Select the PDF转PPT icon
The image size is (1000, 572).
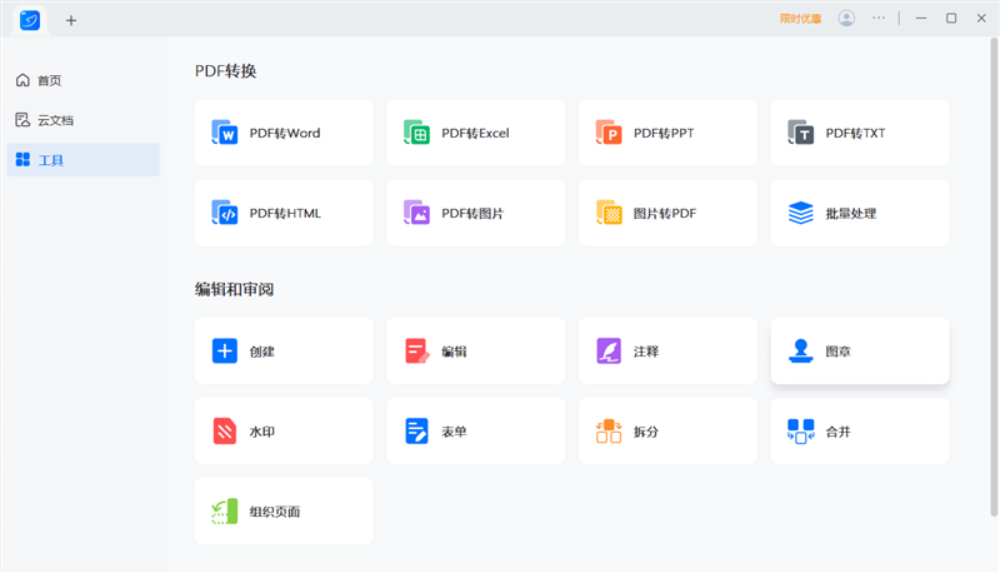(x=609, y=133)
